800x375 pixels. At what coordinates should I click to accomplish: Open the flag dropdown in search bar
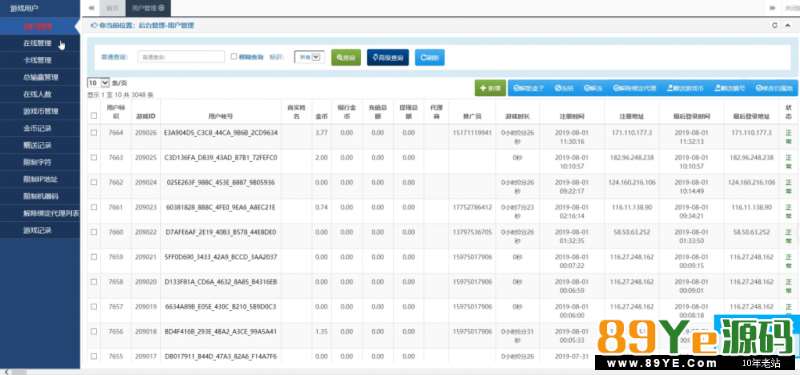tap(309, 57)
